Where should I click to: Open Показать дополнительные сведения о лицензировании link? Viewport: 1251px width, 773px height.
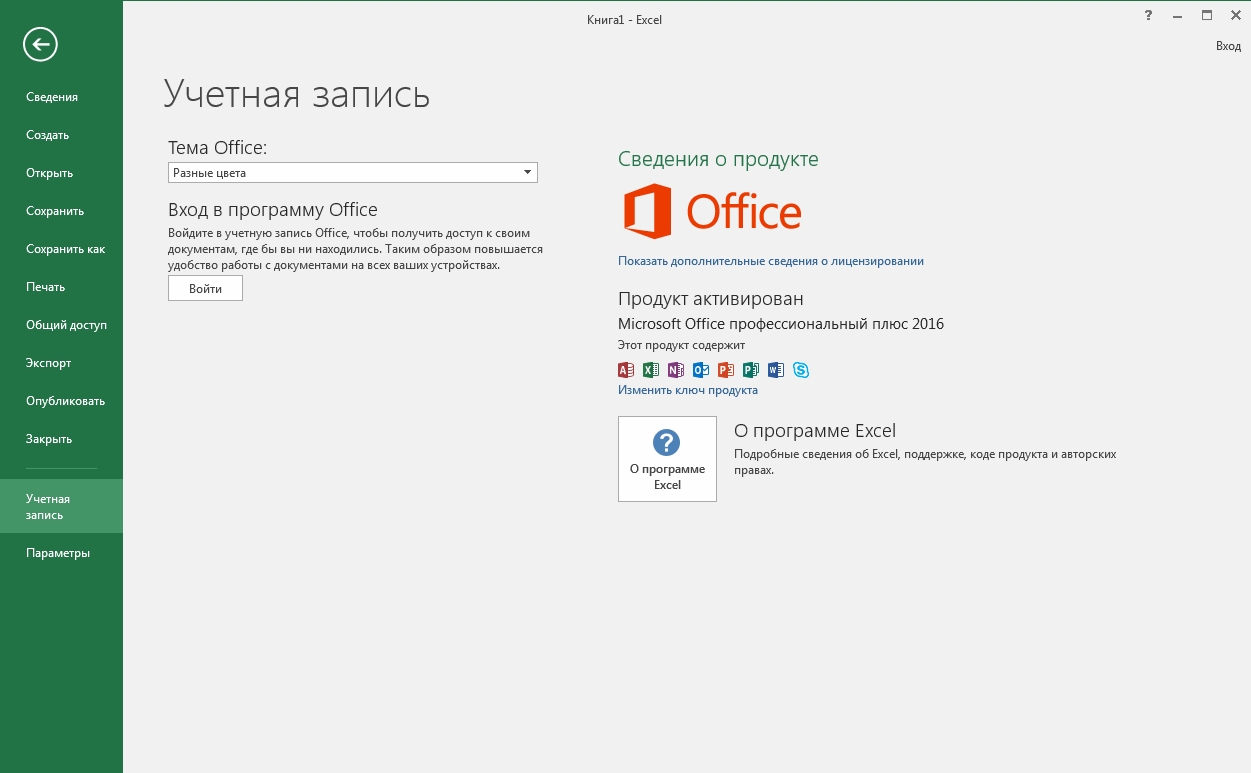[771, 261]
